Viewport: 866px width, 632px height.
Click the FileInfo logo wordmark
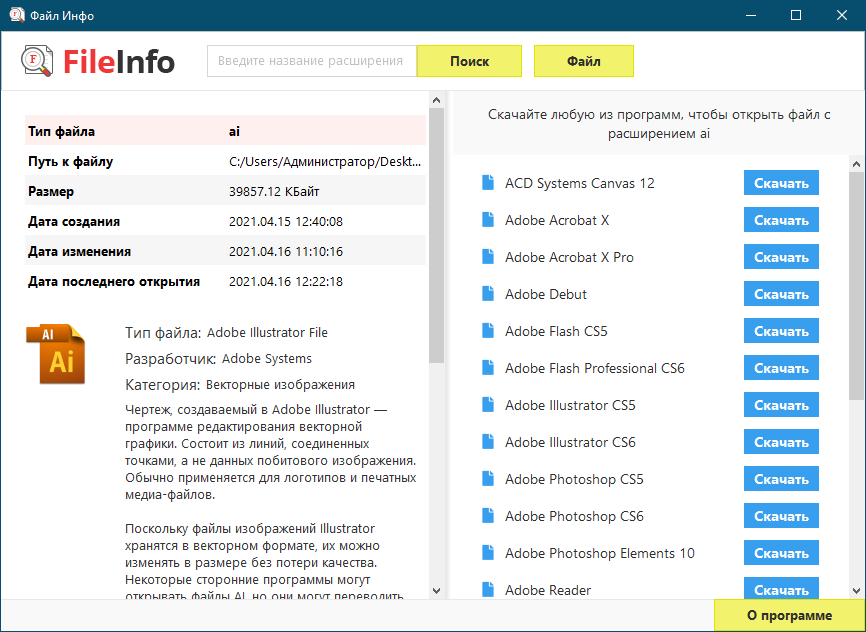tap(119, 61)
